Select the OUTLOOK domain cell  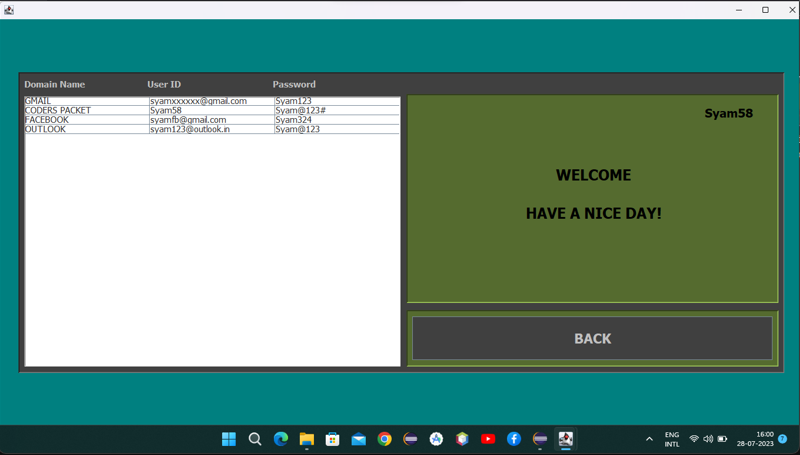point(87,129)
